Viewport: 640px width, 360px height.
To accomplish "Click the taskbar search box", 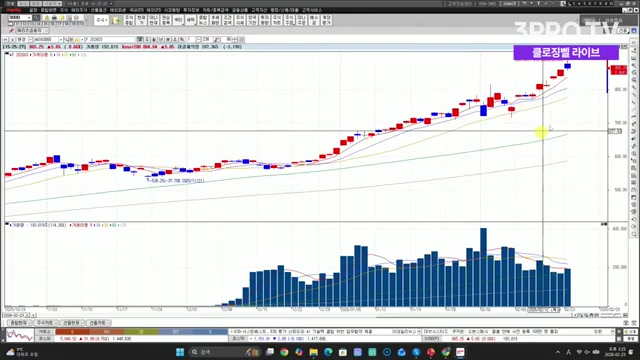I will (x=224, y=352).
